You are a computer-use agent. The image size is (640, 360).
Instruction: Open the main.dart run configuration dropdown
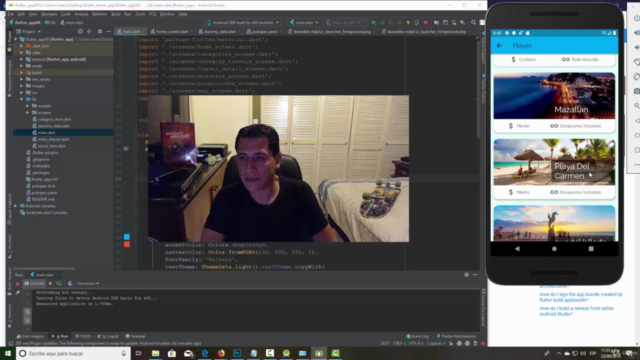click(x=304, y=22)
